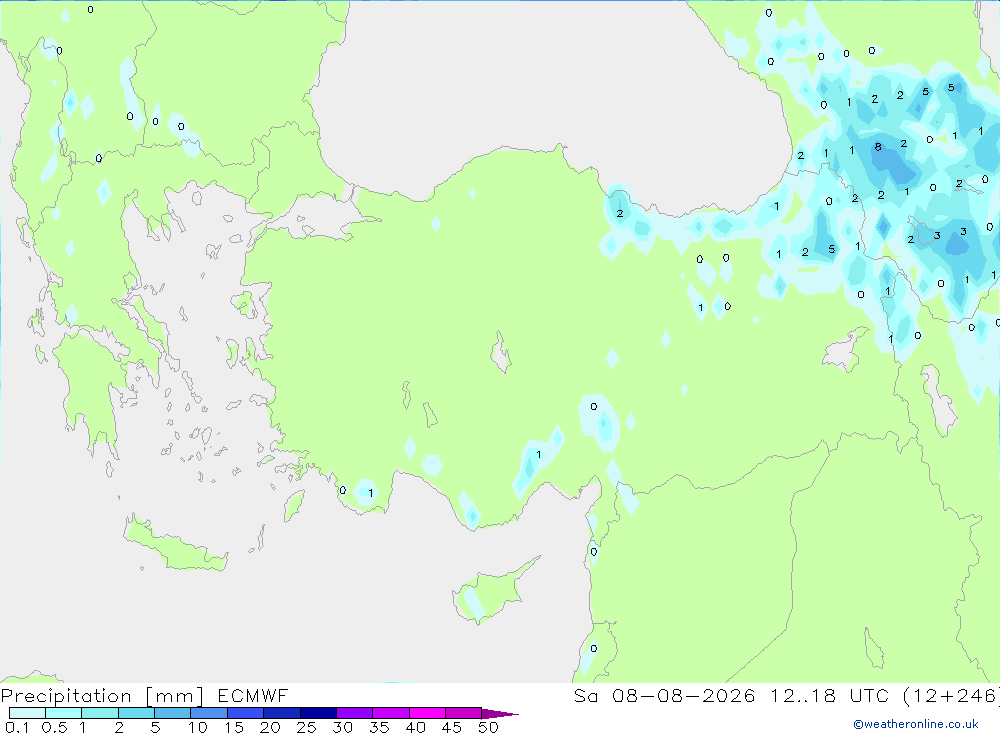Click the "(12+246)" forecast offset text
Screen dimensions: 1000x733
[x=951, y=696]
